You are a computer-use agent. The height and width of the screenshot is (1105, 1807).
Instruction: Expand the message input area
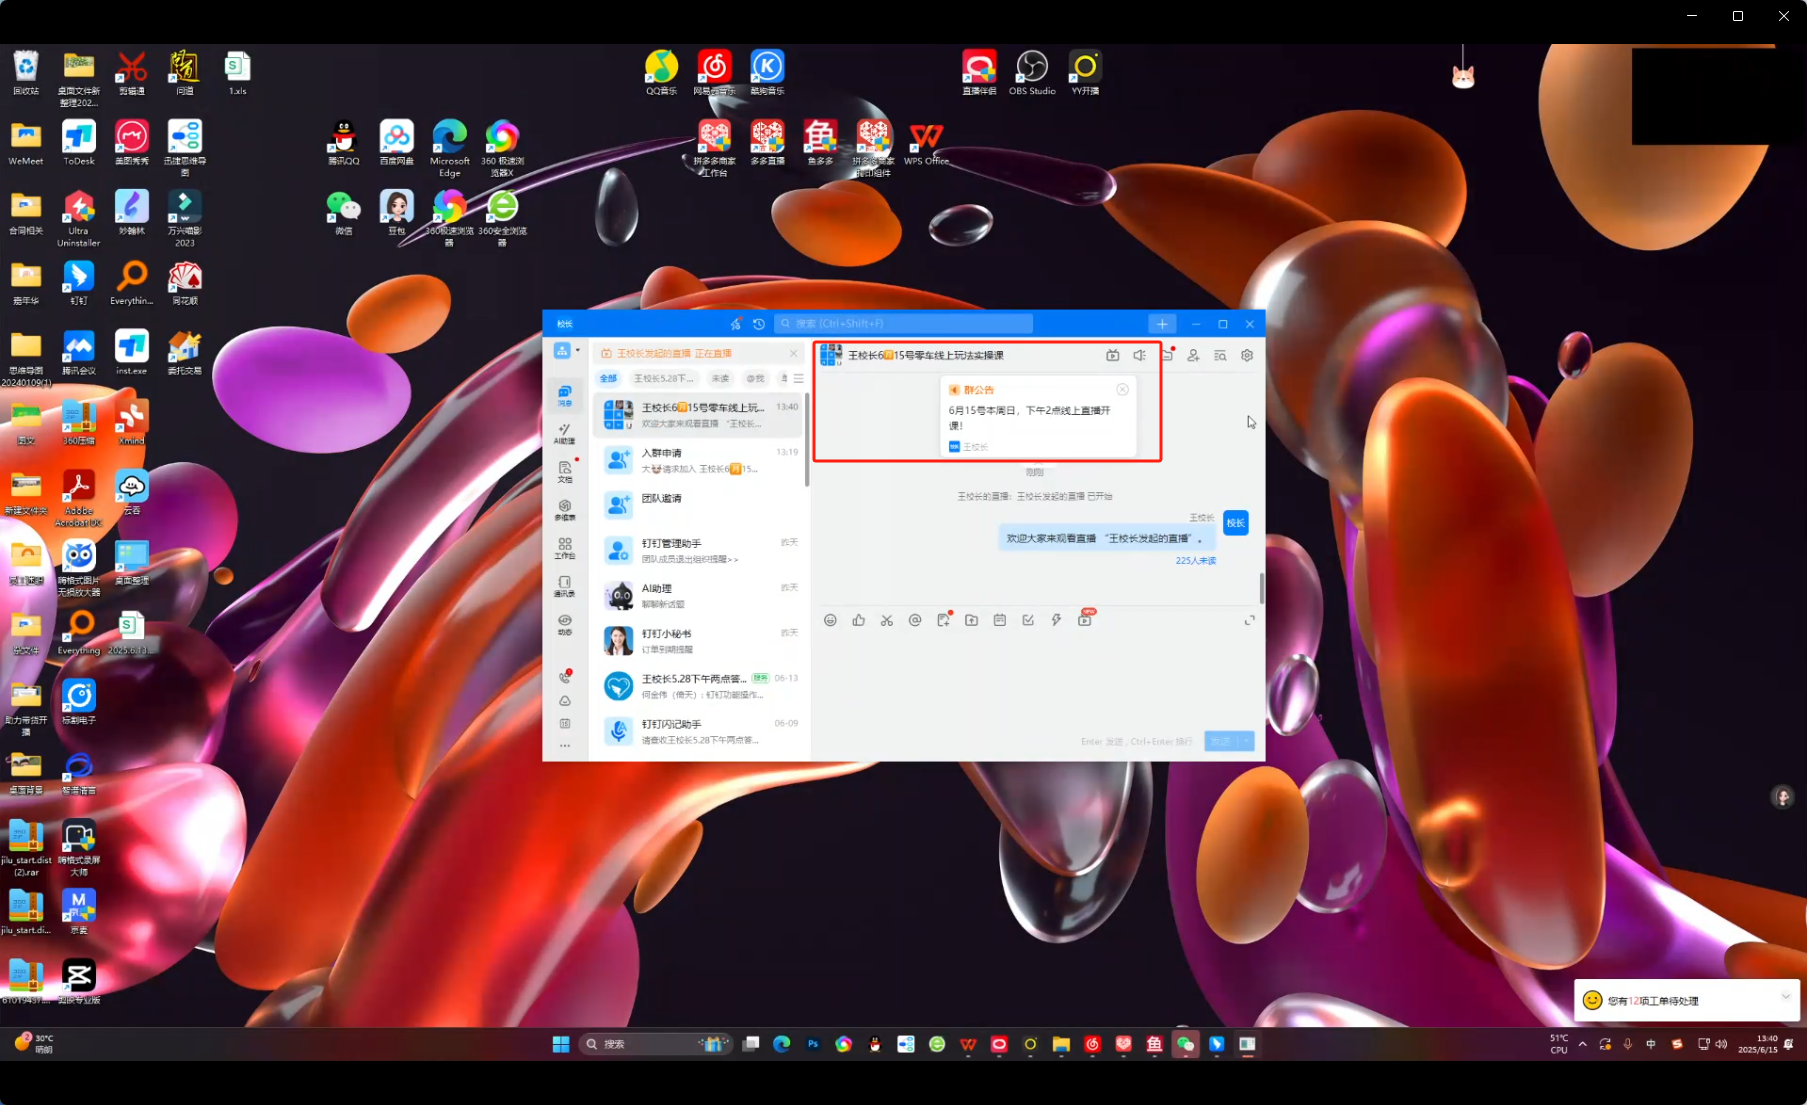point(1249,621)
